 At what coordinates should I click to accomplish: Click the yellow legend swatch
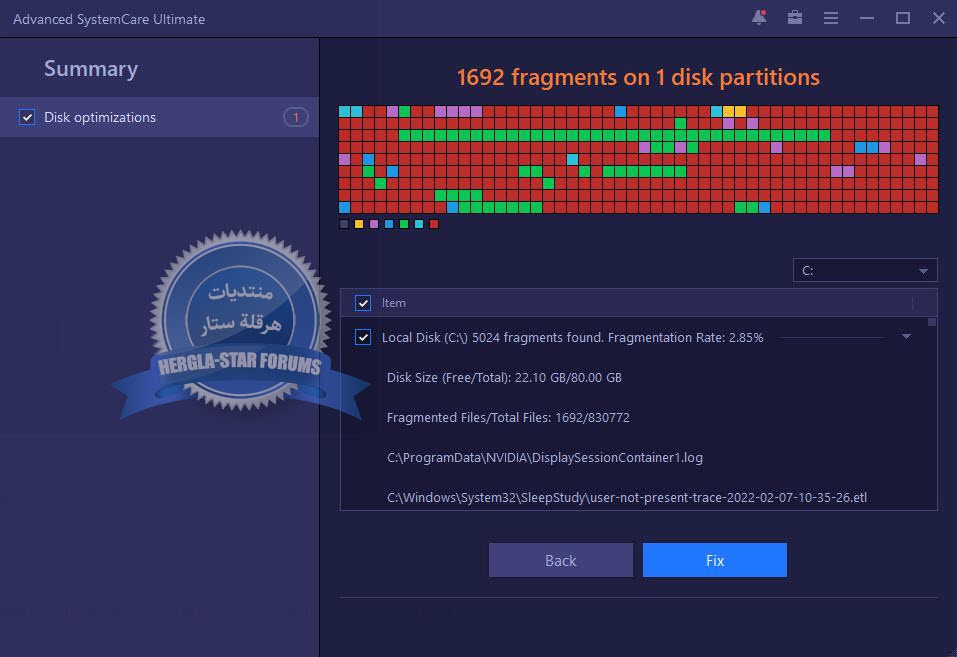point(359,224)
